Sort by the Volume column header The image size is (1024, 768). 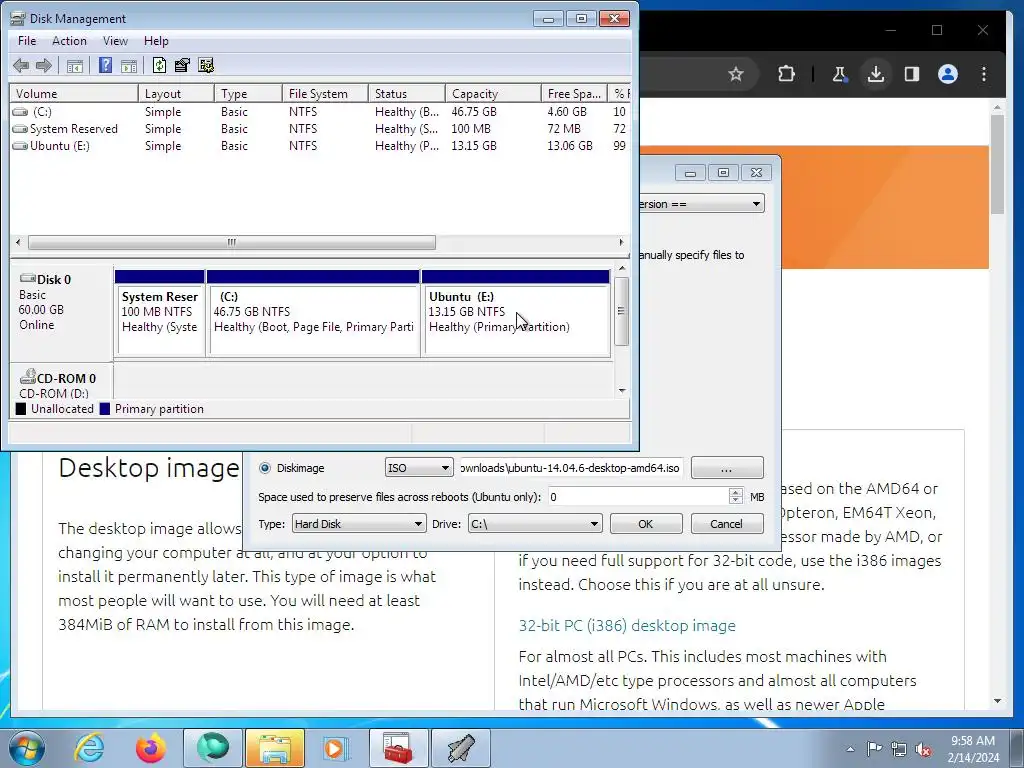74,93
